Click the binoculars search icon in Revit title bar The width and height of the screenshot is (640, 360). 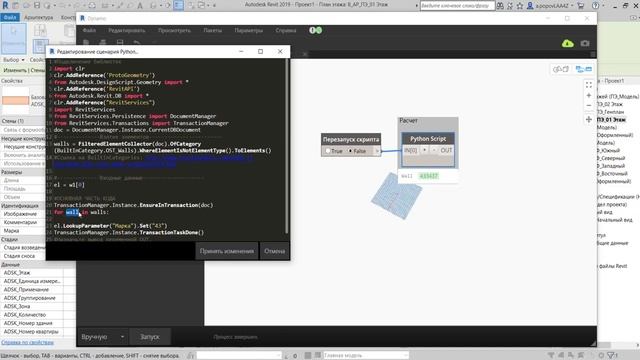(x=500, y=6)
